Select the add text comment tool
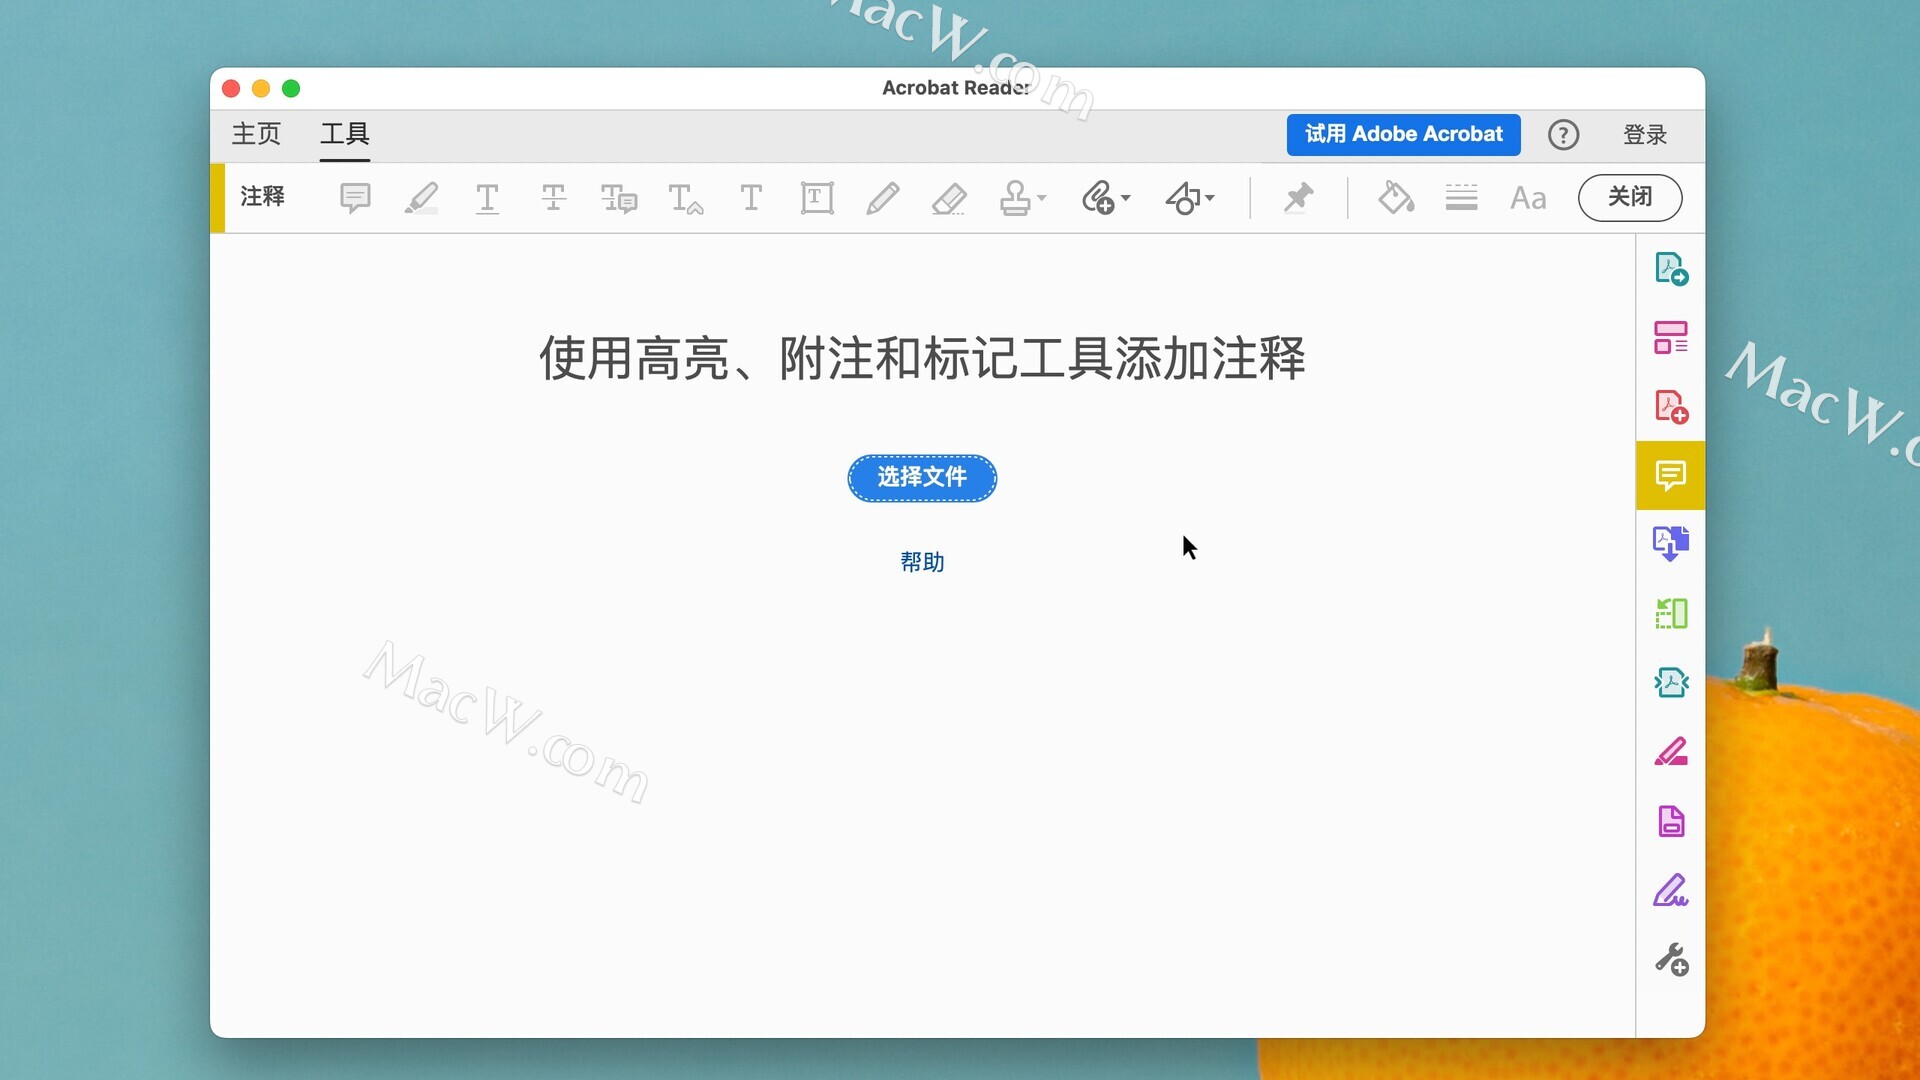This screenshot has height=1080, width=1920. [x=751, y=198]
